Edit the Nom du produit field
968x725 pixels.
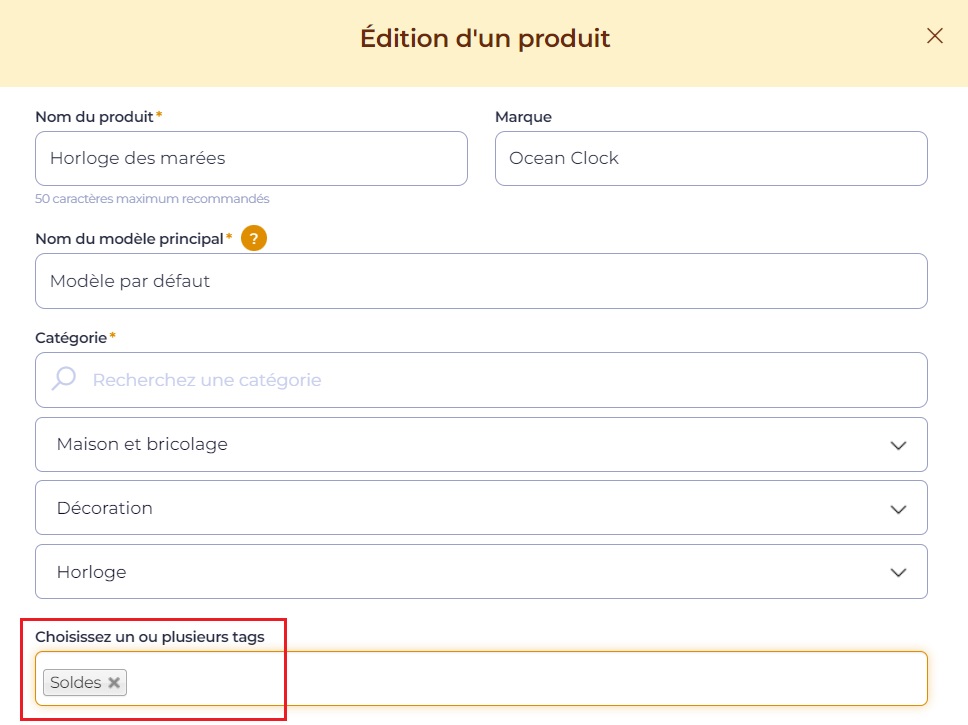(x=251, y=158)
